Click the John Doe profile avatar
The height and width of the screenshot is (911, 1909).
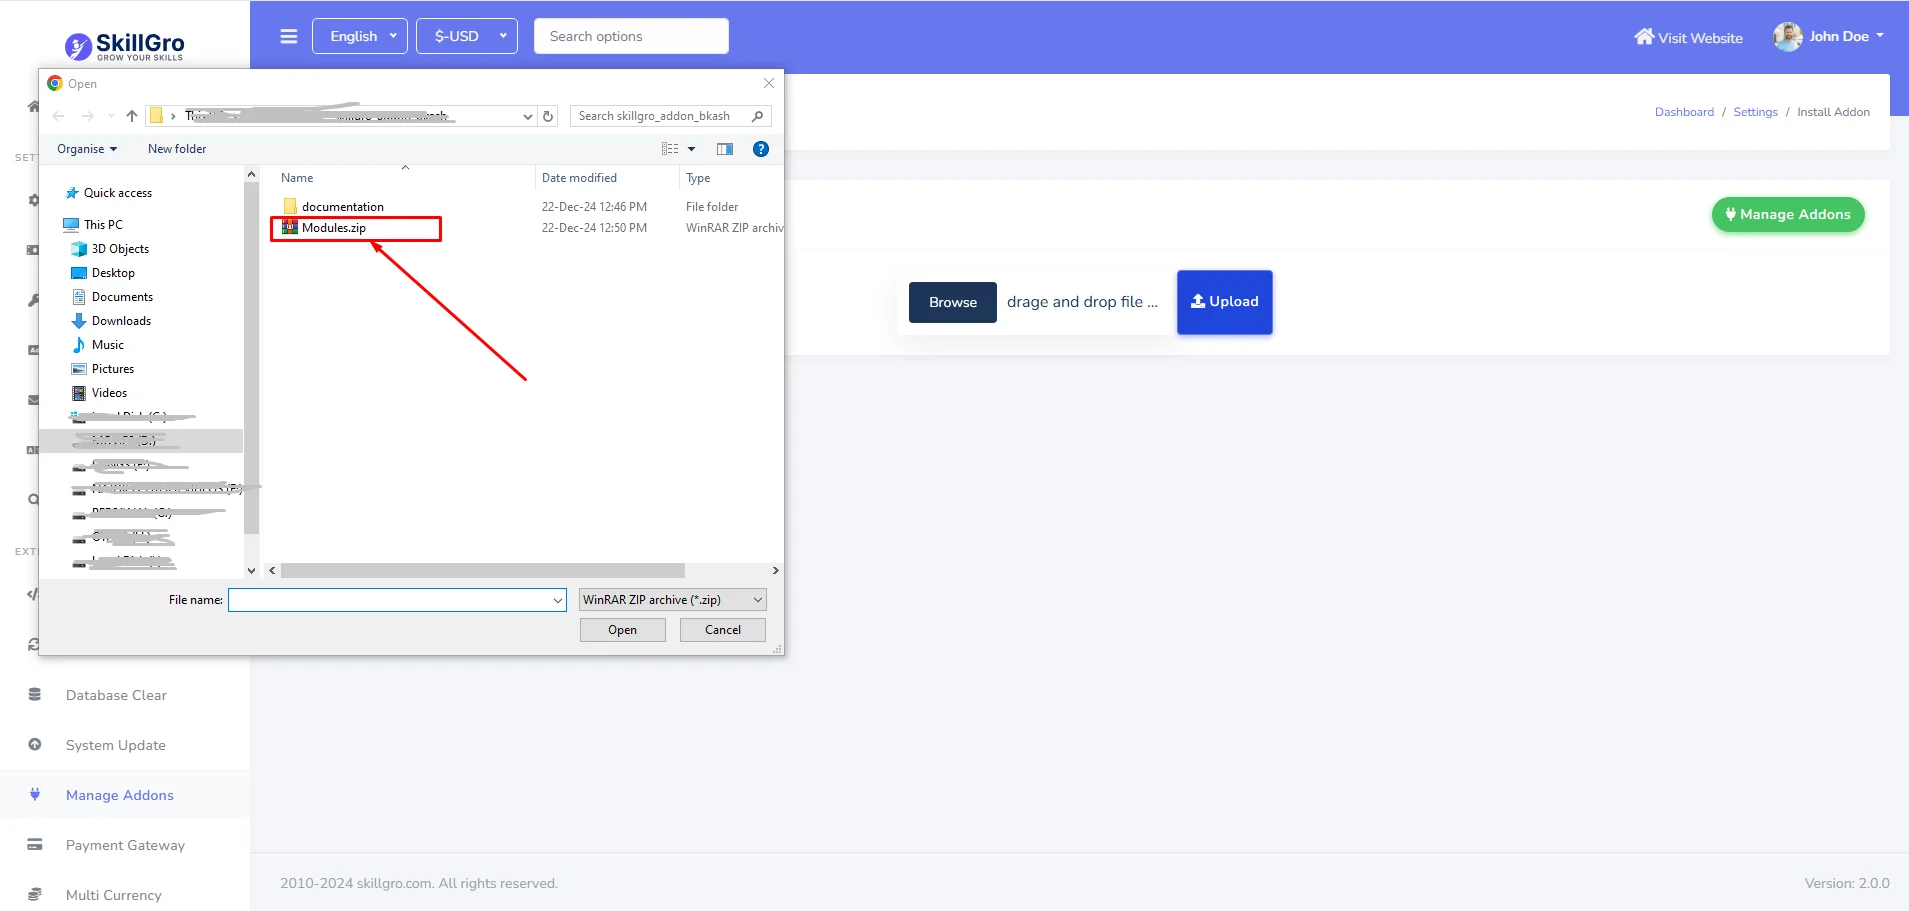pos(1787,37)
